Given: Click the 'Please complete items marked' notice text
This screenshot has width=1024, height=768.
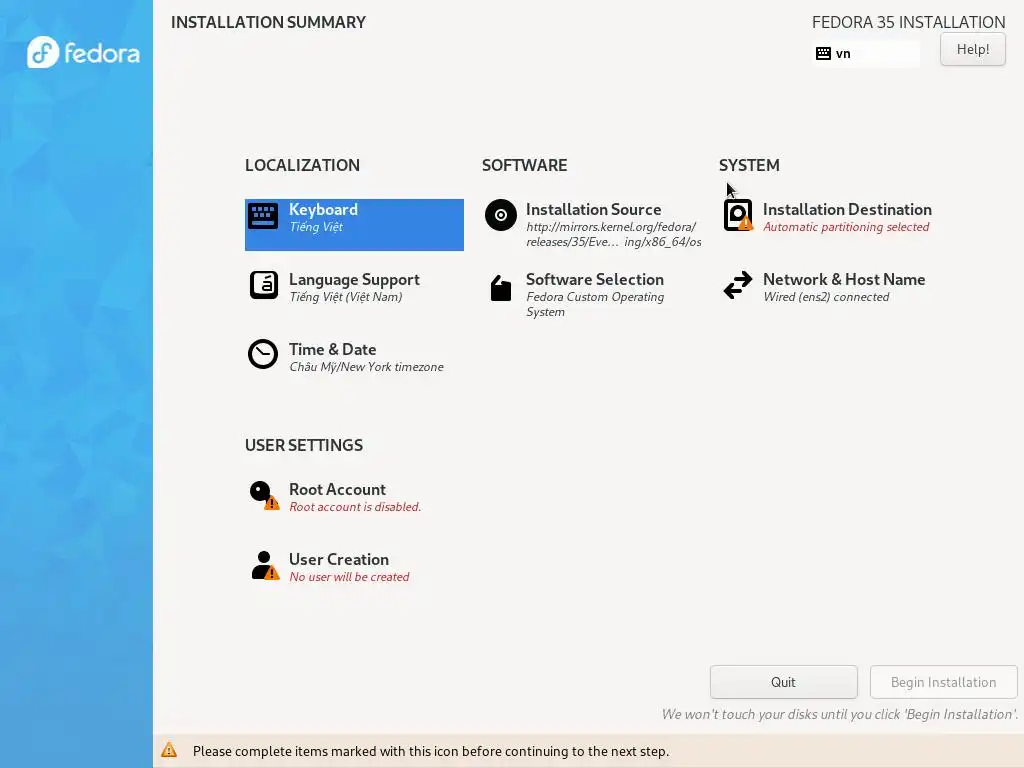Looking at the screenshot, I should [431, 751].
